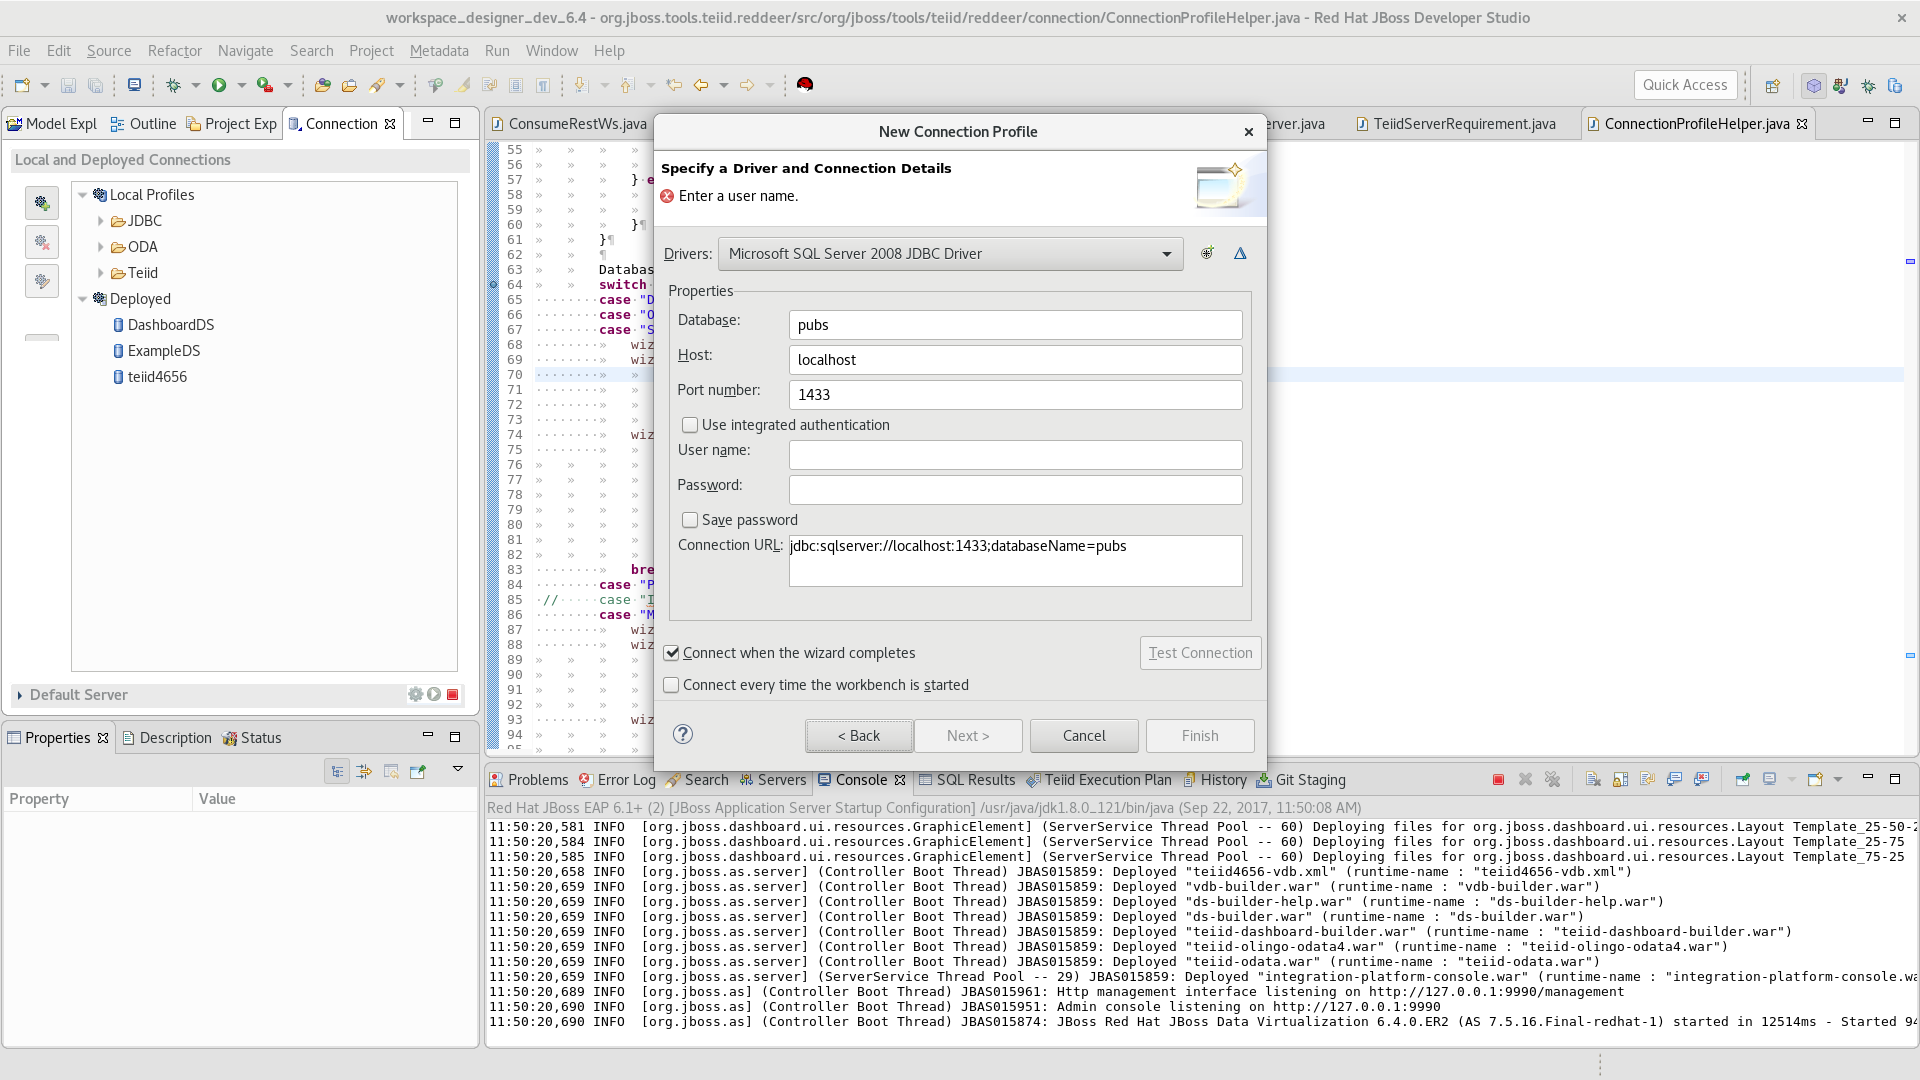Collapse the Deployed tree node
Screen dimensions: 1920x1080
coord(83,299)
